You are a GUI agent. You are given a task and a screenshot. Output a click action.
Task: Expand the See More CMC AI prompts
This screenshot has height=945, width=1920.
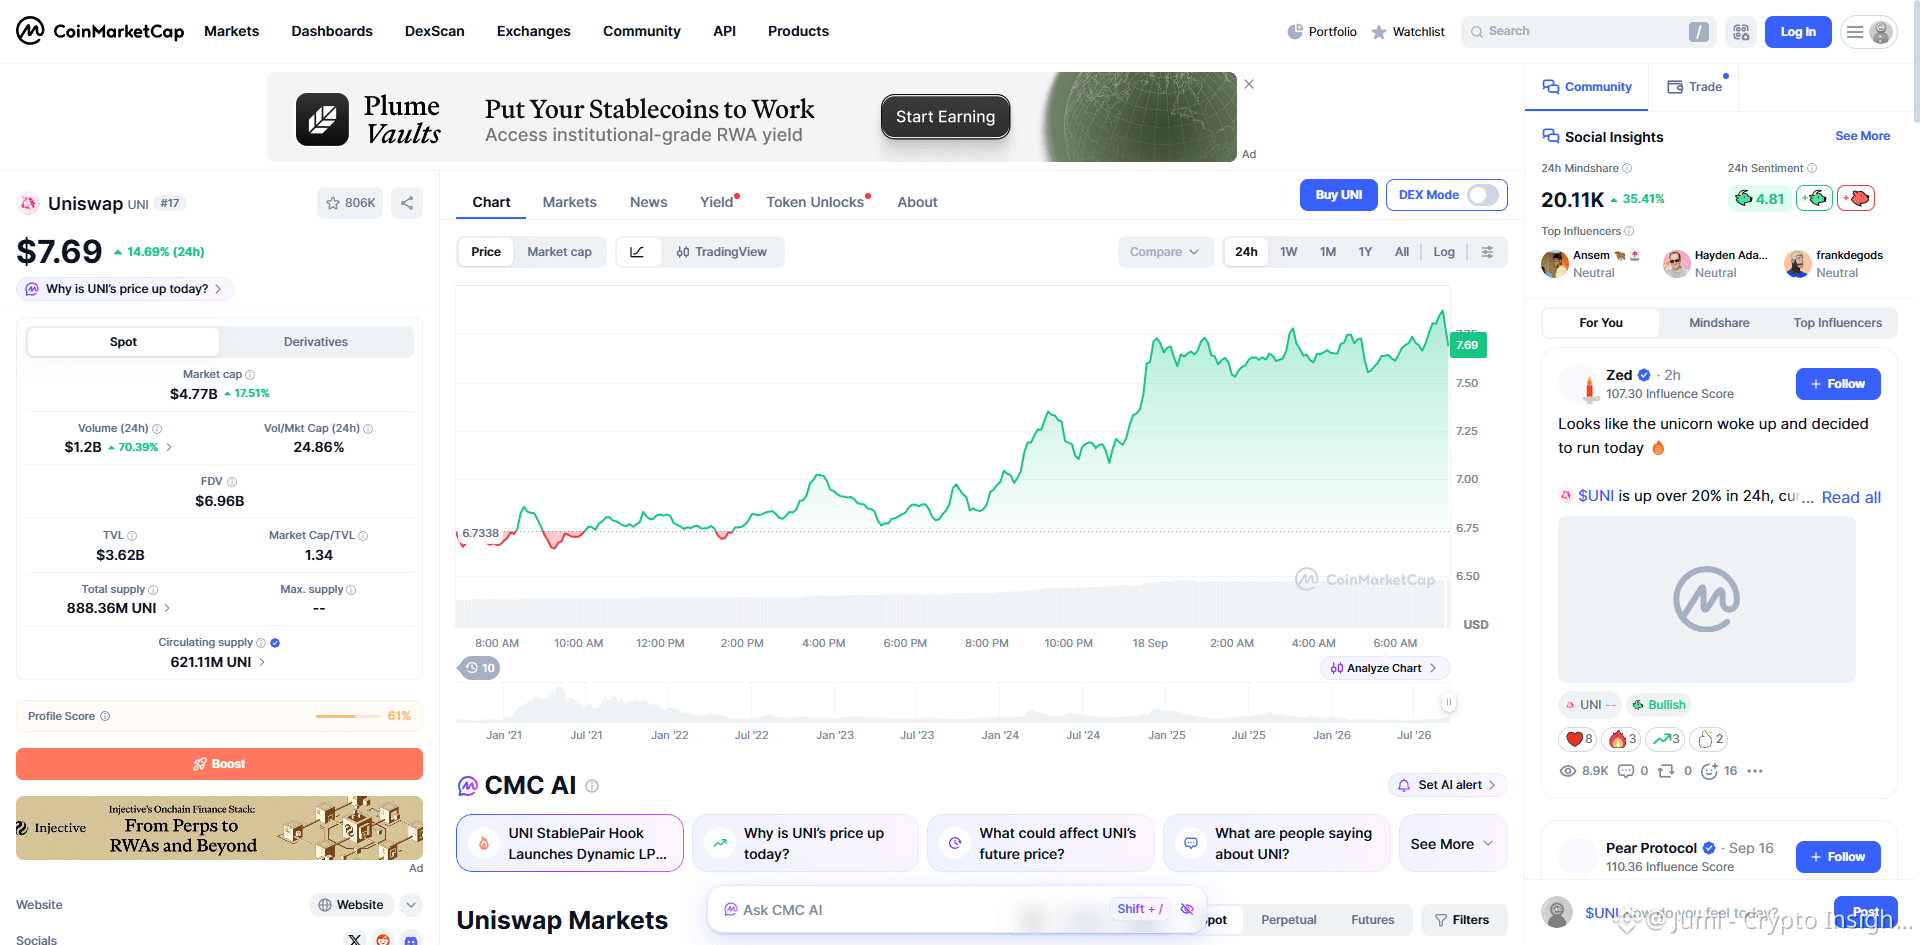point(1452,844)
